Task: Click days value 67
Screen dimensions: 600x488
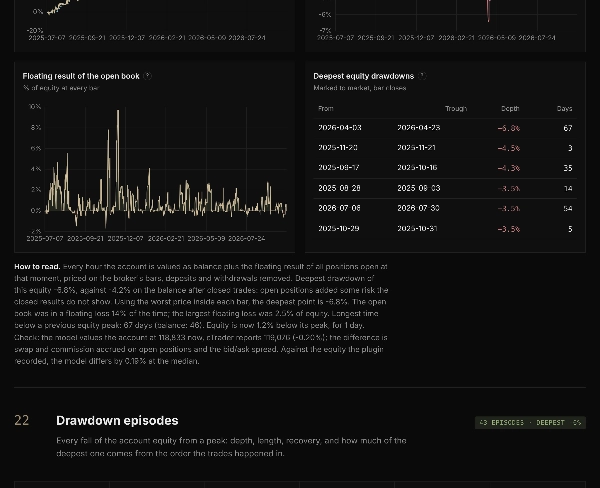Action: [x=568, y=128]
